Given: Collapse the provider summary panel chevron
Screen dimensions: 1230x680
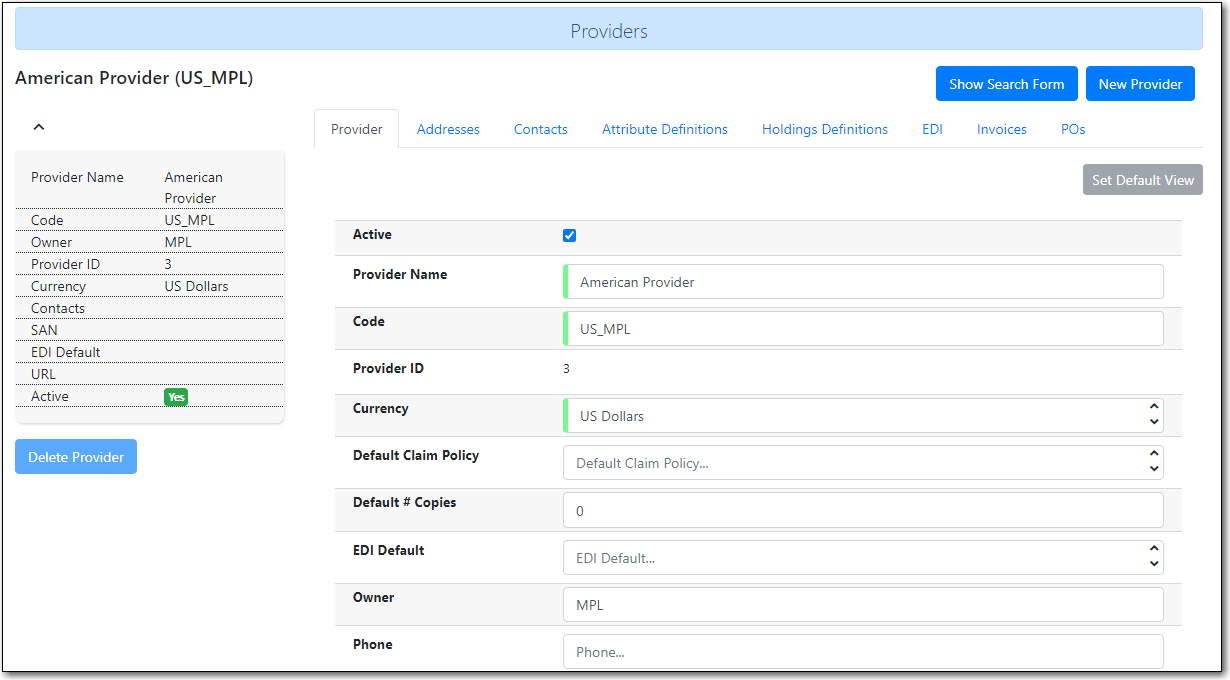Looking at the screenshot, I should [x=39, y=127].
